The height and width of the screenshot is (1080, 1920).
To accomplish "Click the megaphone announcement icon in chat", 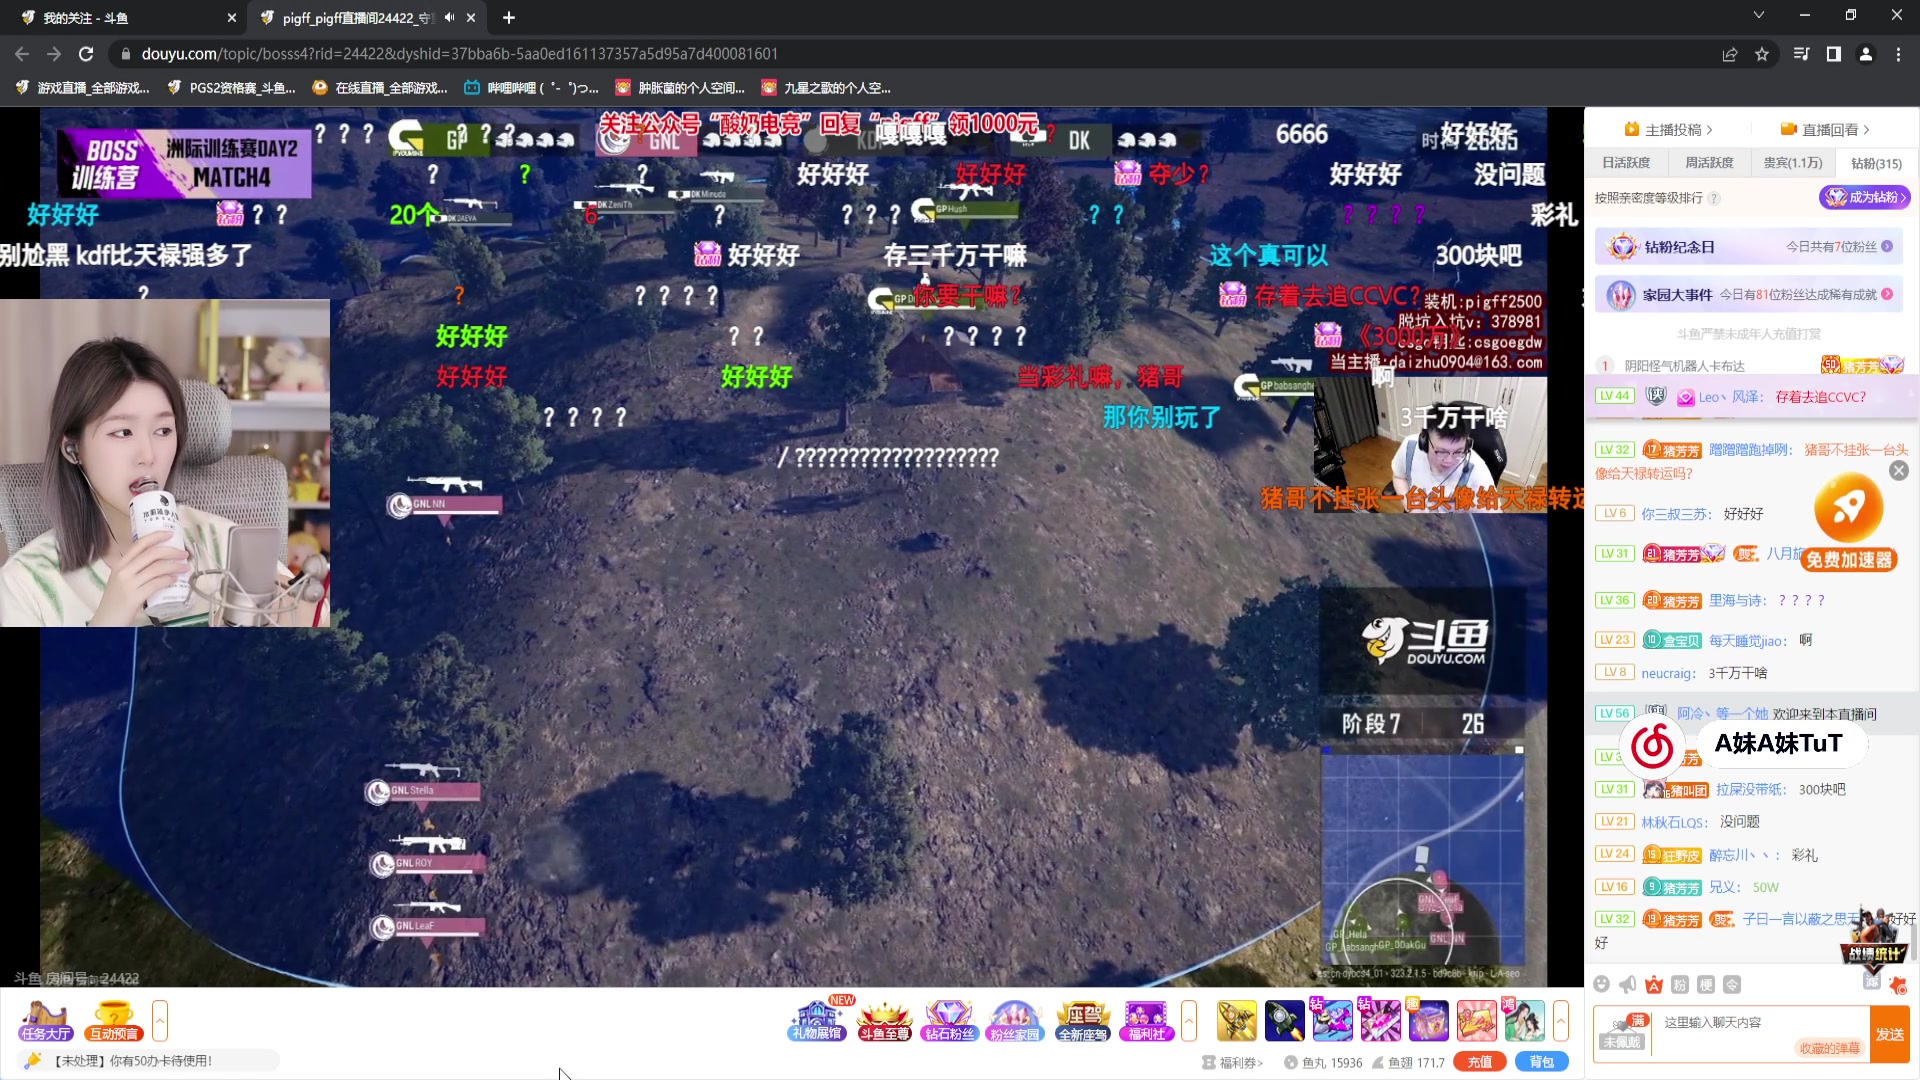I will [x=1628, y=985].
